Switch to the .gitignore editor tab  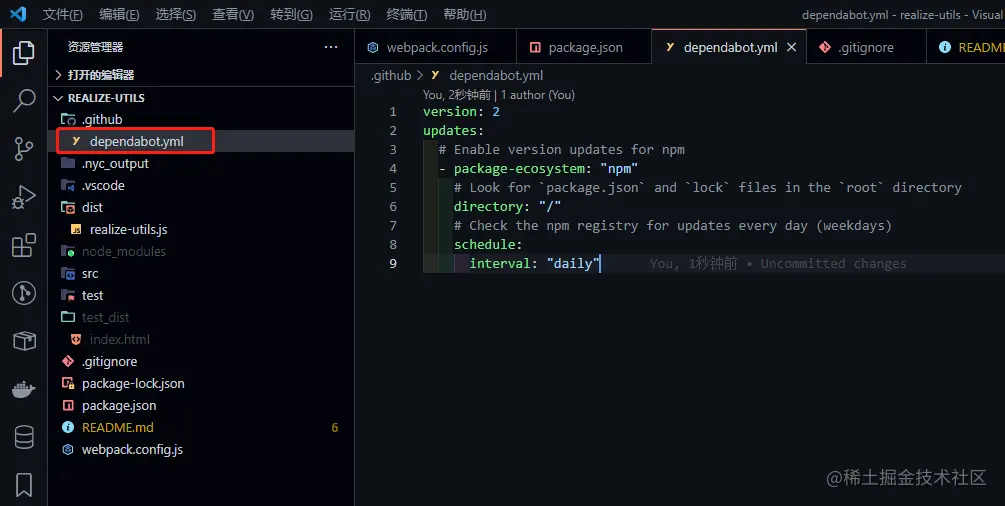(866, 47)
